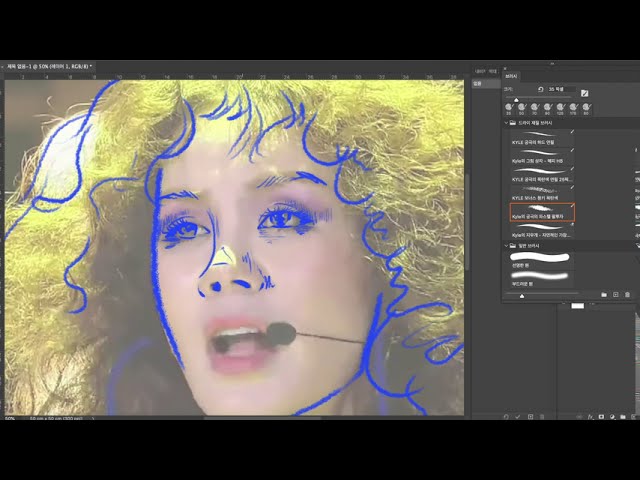Create new brush with the plus-square icon
The height and width of the screenshot is (480, 640).
616,295
